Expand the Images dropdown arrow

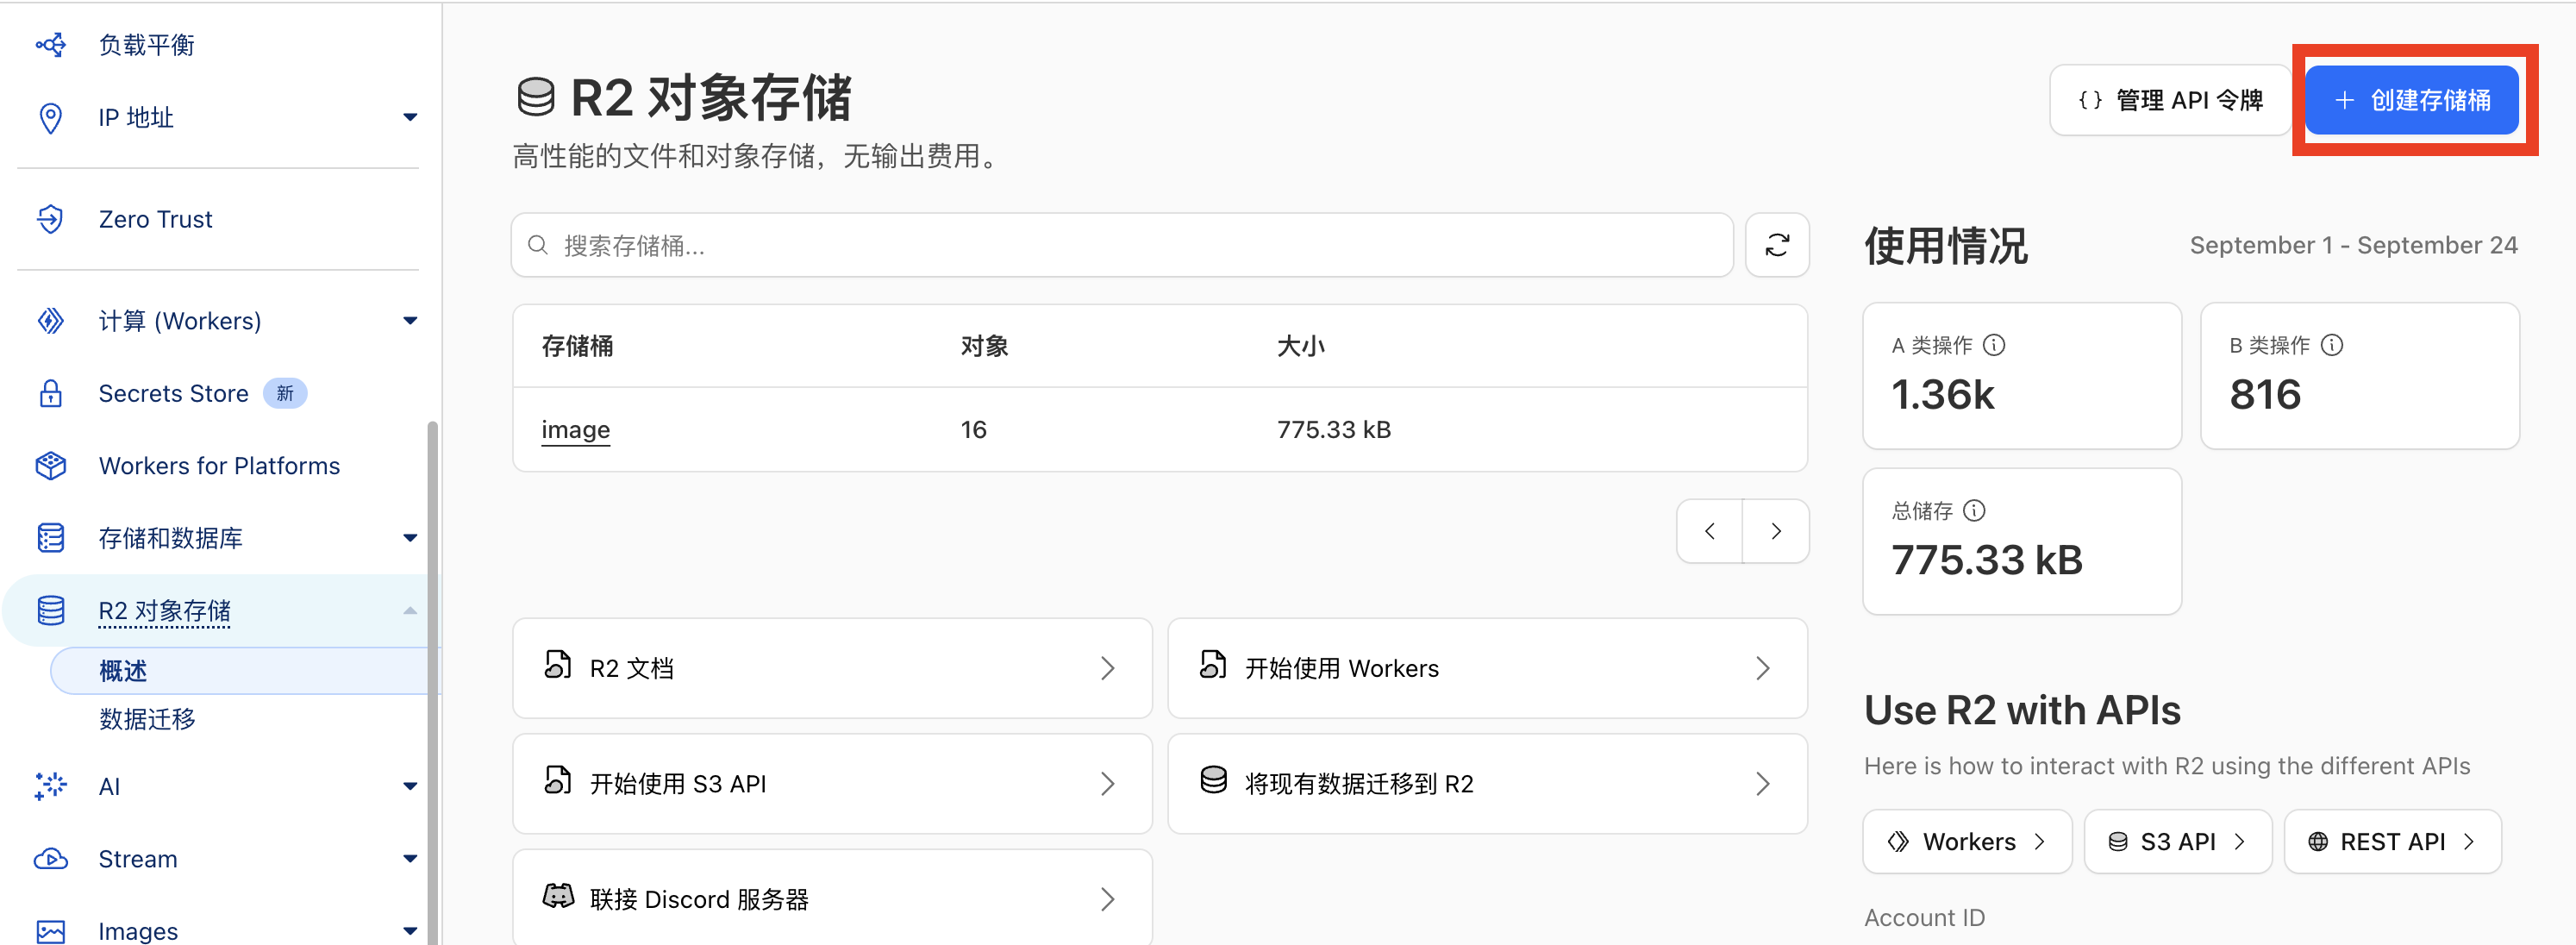(410, 931)
